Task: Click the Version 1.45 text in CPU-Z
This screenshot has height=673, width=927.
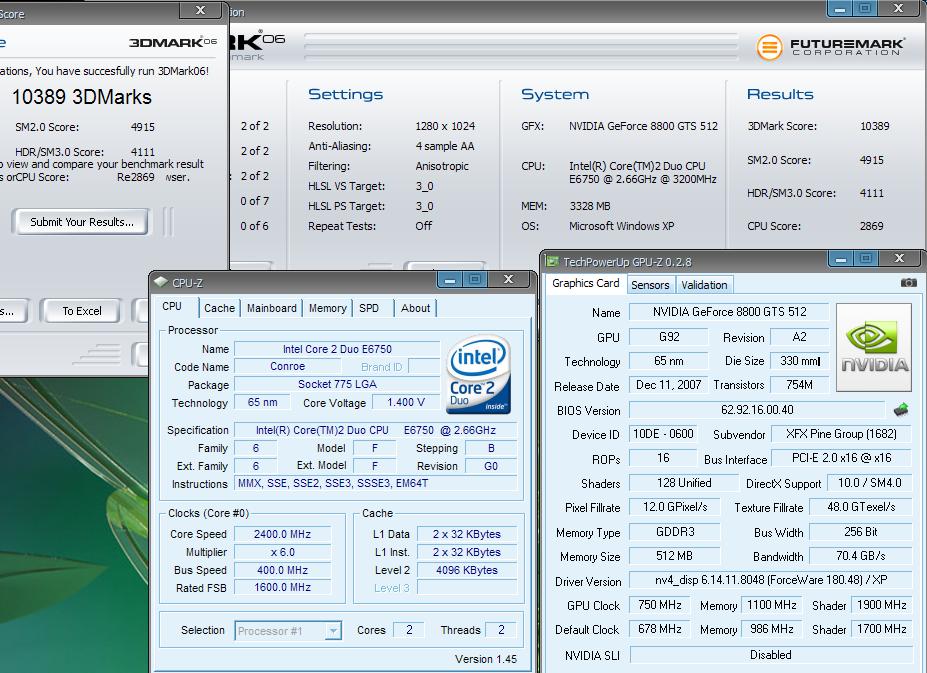Action: [485, 659]
